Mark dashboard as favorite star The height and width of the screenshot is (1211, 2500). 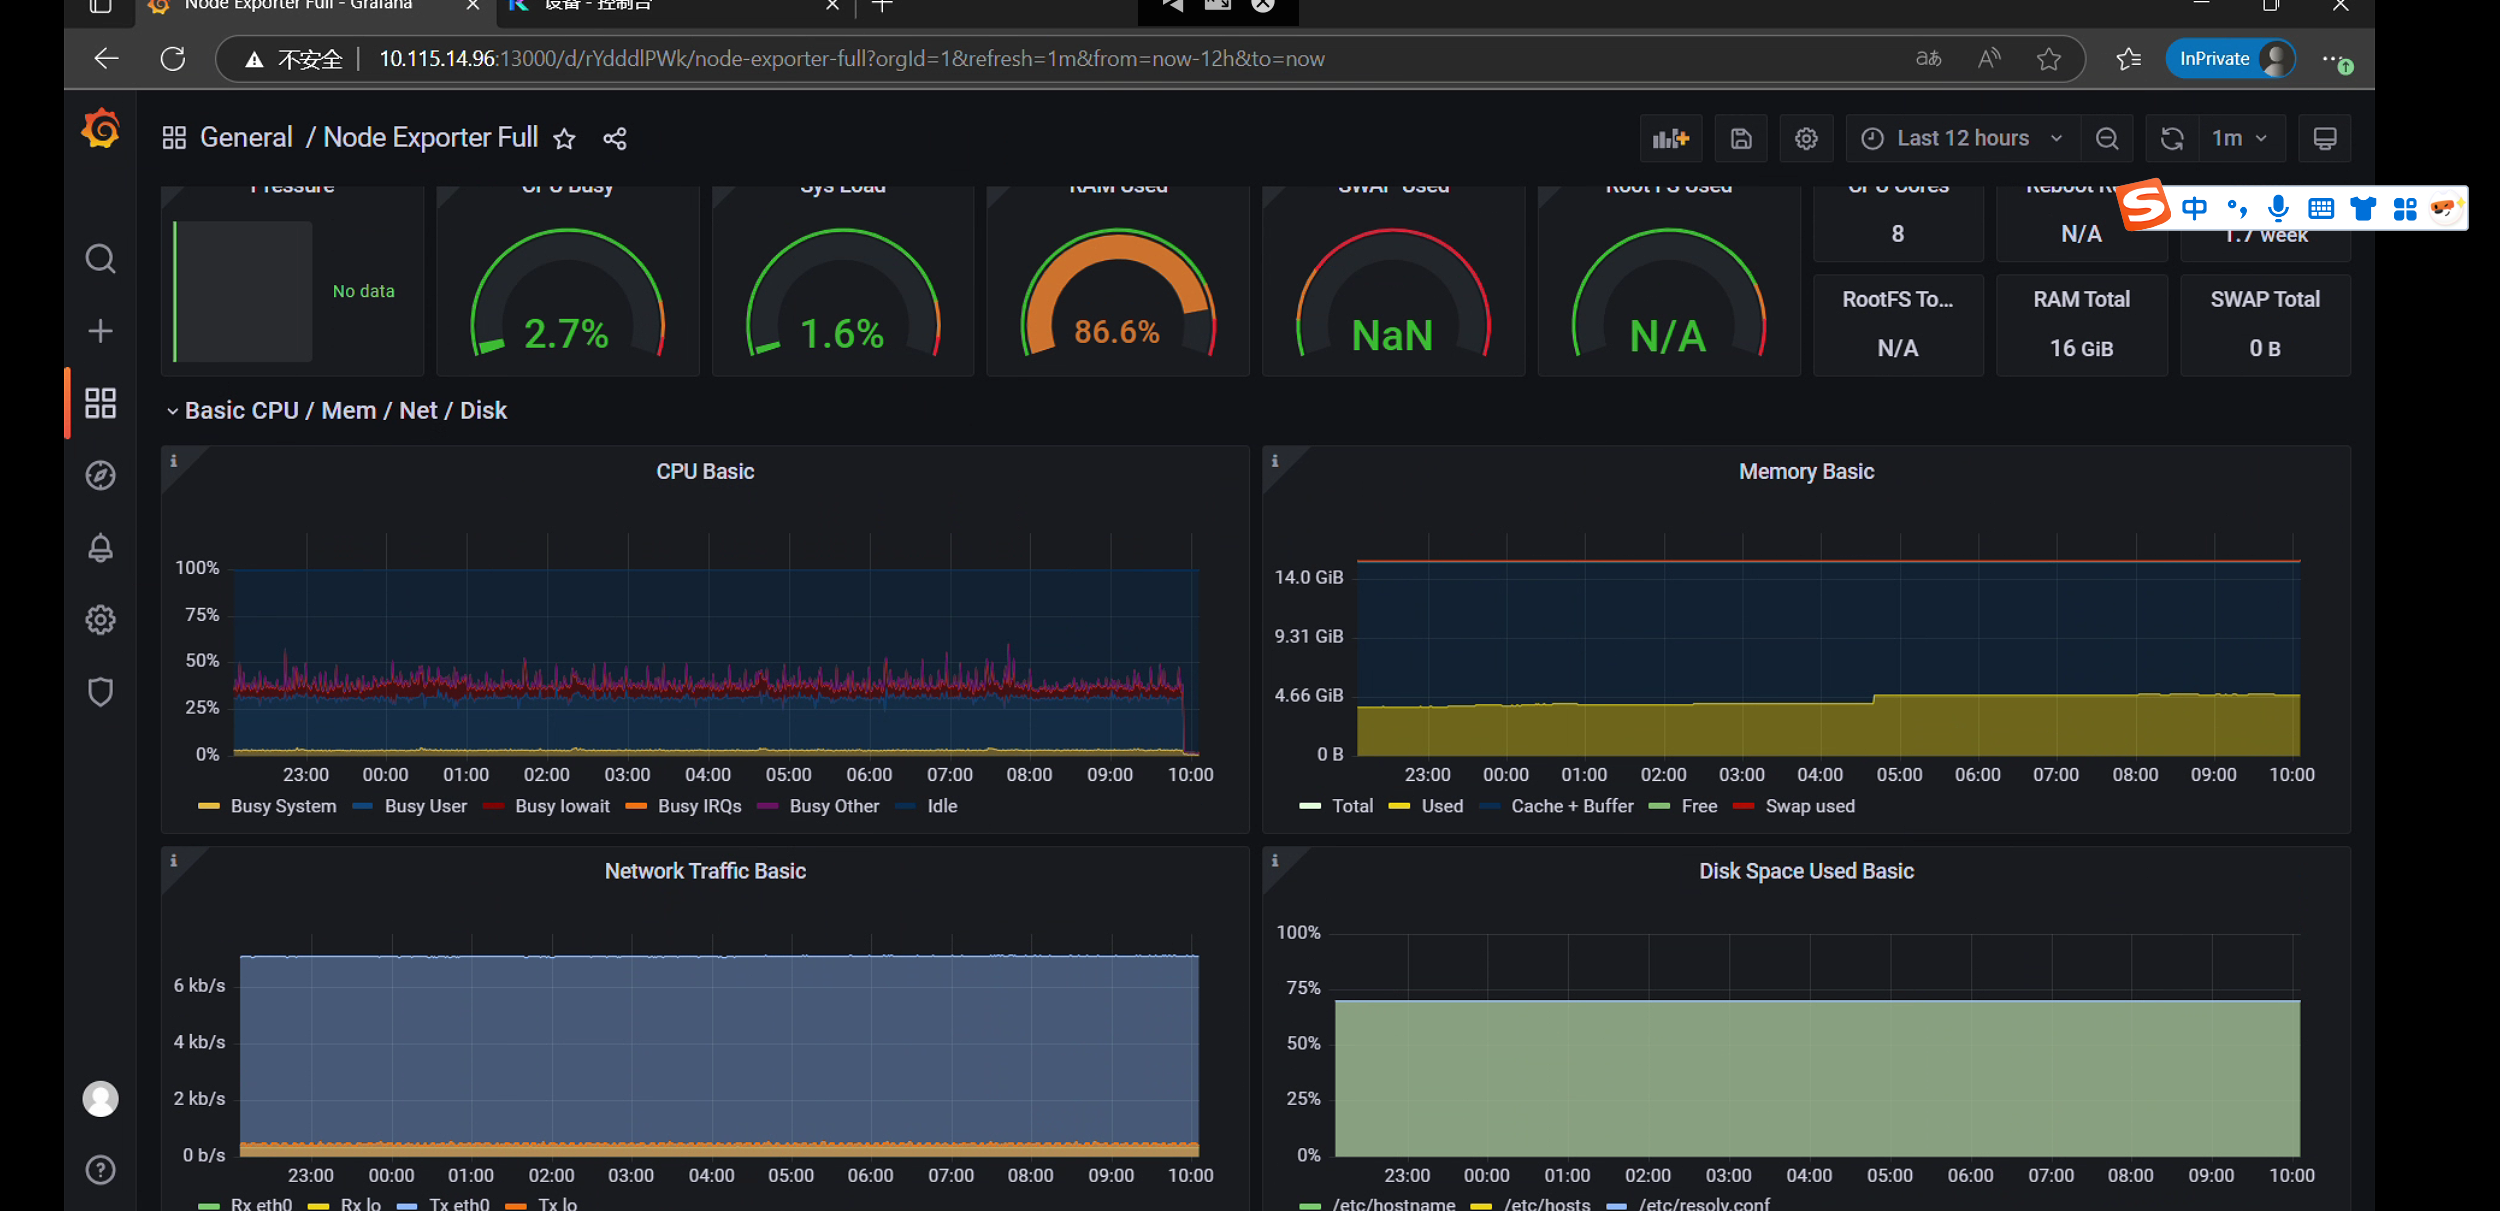565,139
